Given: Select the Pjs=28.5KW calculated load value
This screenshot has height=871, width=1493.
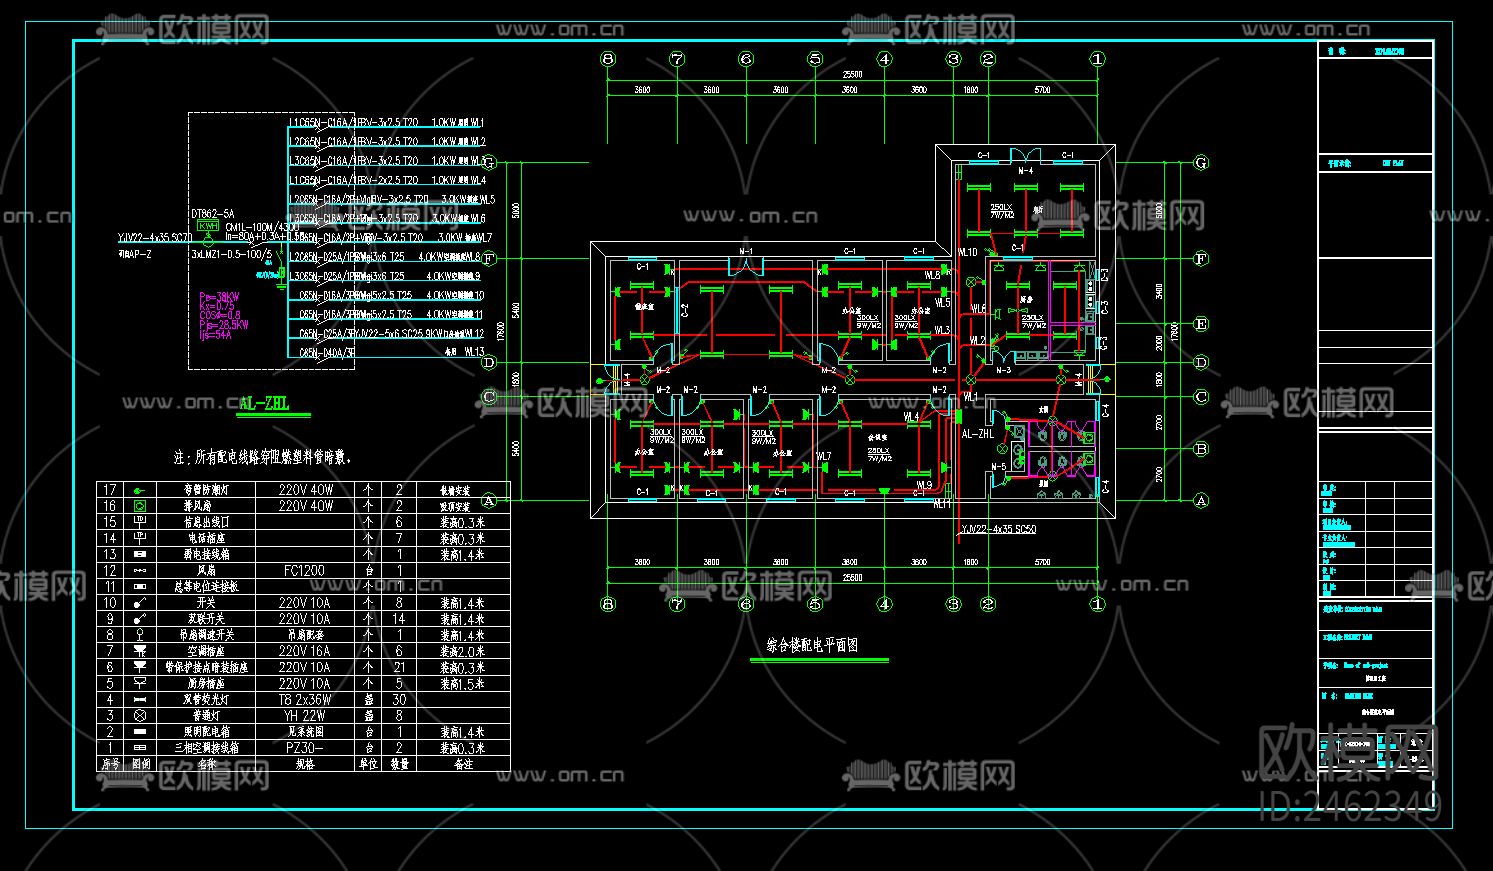Looking at the screenshot, I should coord(224,325).
